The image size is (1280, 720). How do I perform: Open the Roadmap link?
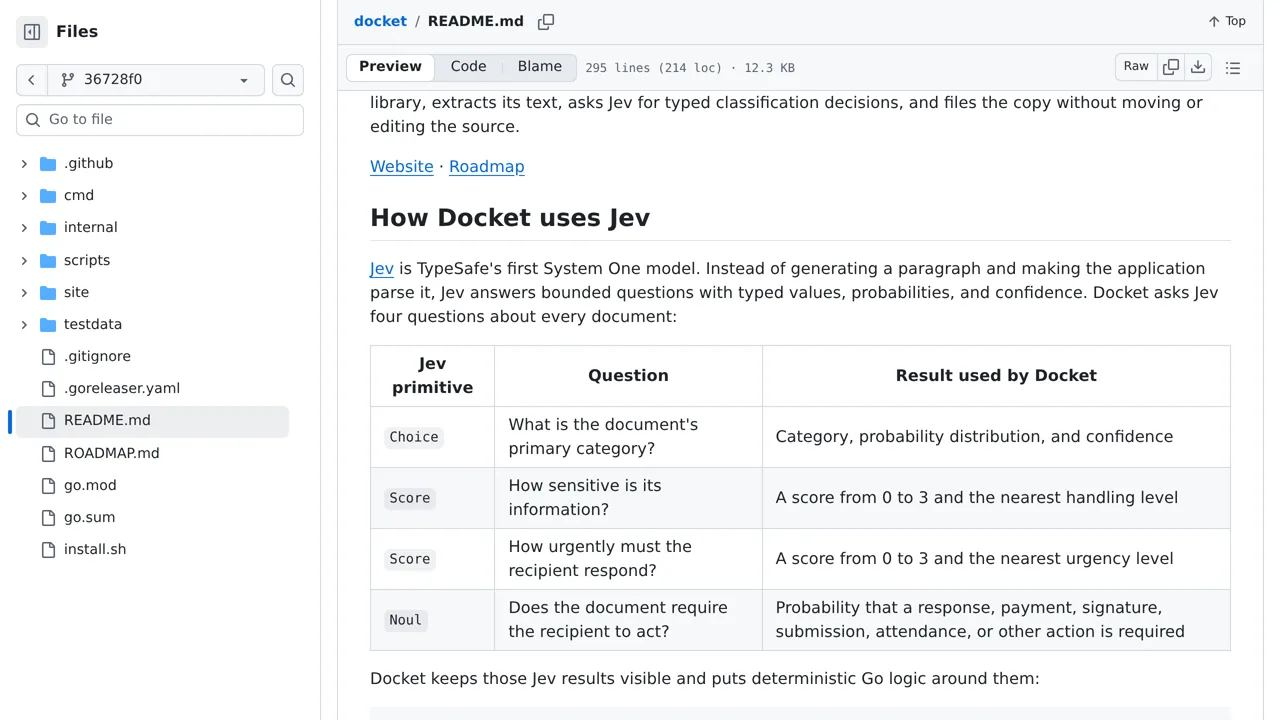(487, 167)
